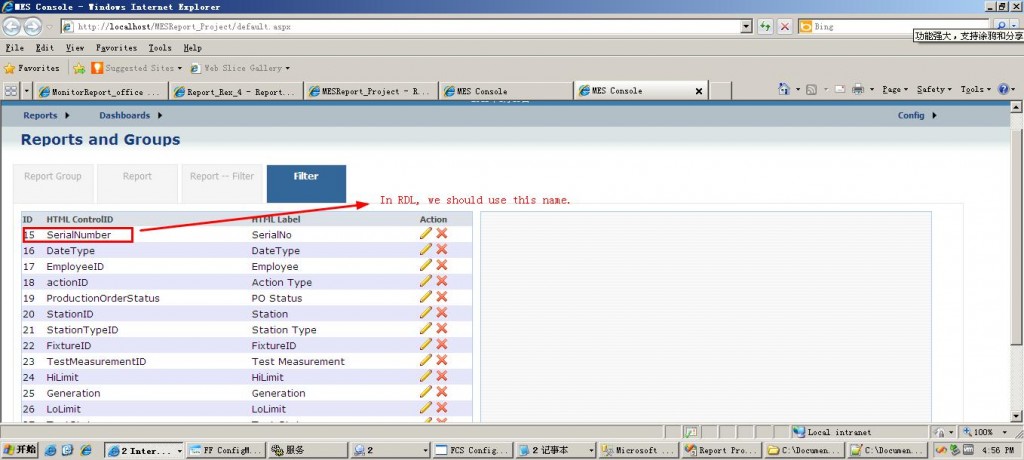Delete the HiLimit filter row
This screenshot has height=460, width=1024.
pos(442,376)
